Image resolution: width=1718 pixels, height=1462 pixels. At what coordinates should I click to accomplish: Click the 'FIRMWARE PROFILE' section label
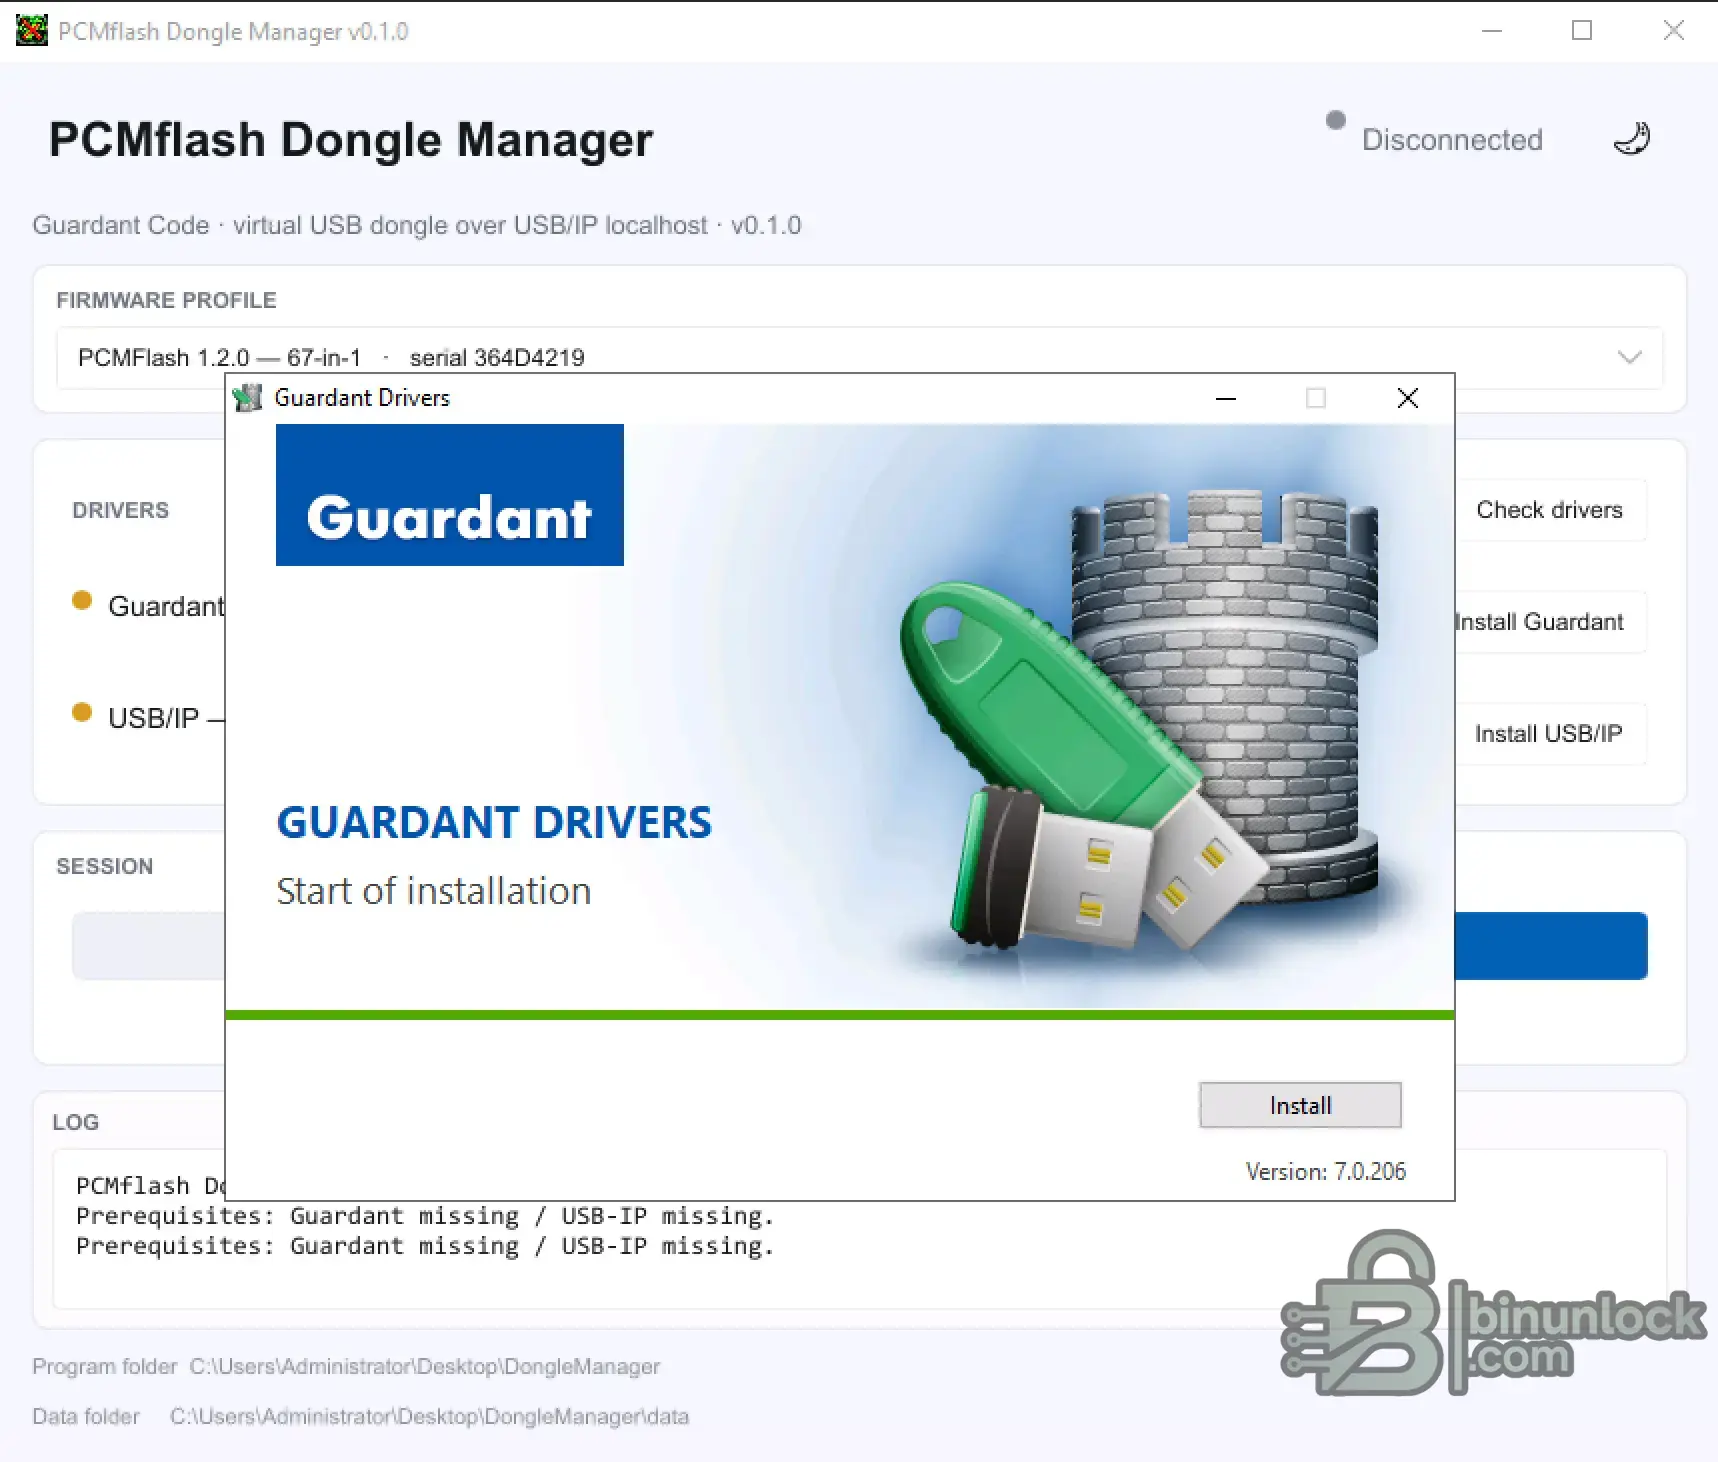point(166,300)
